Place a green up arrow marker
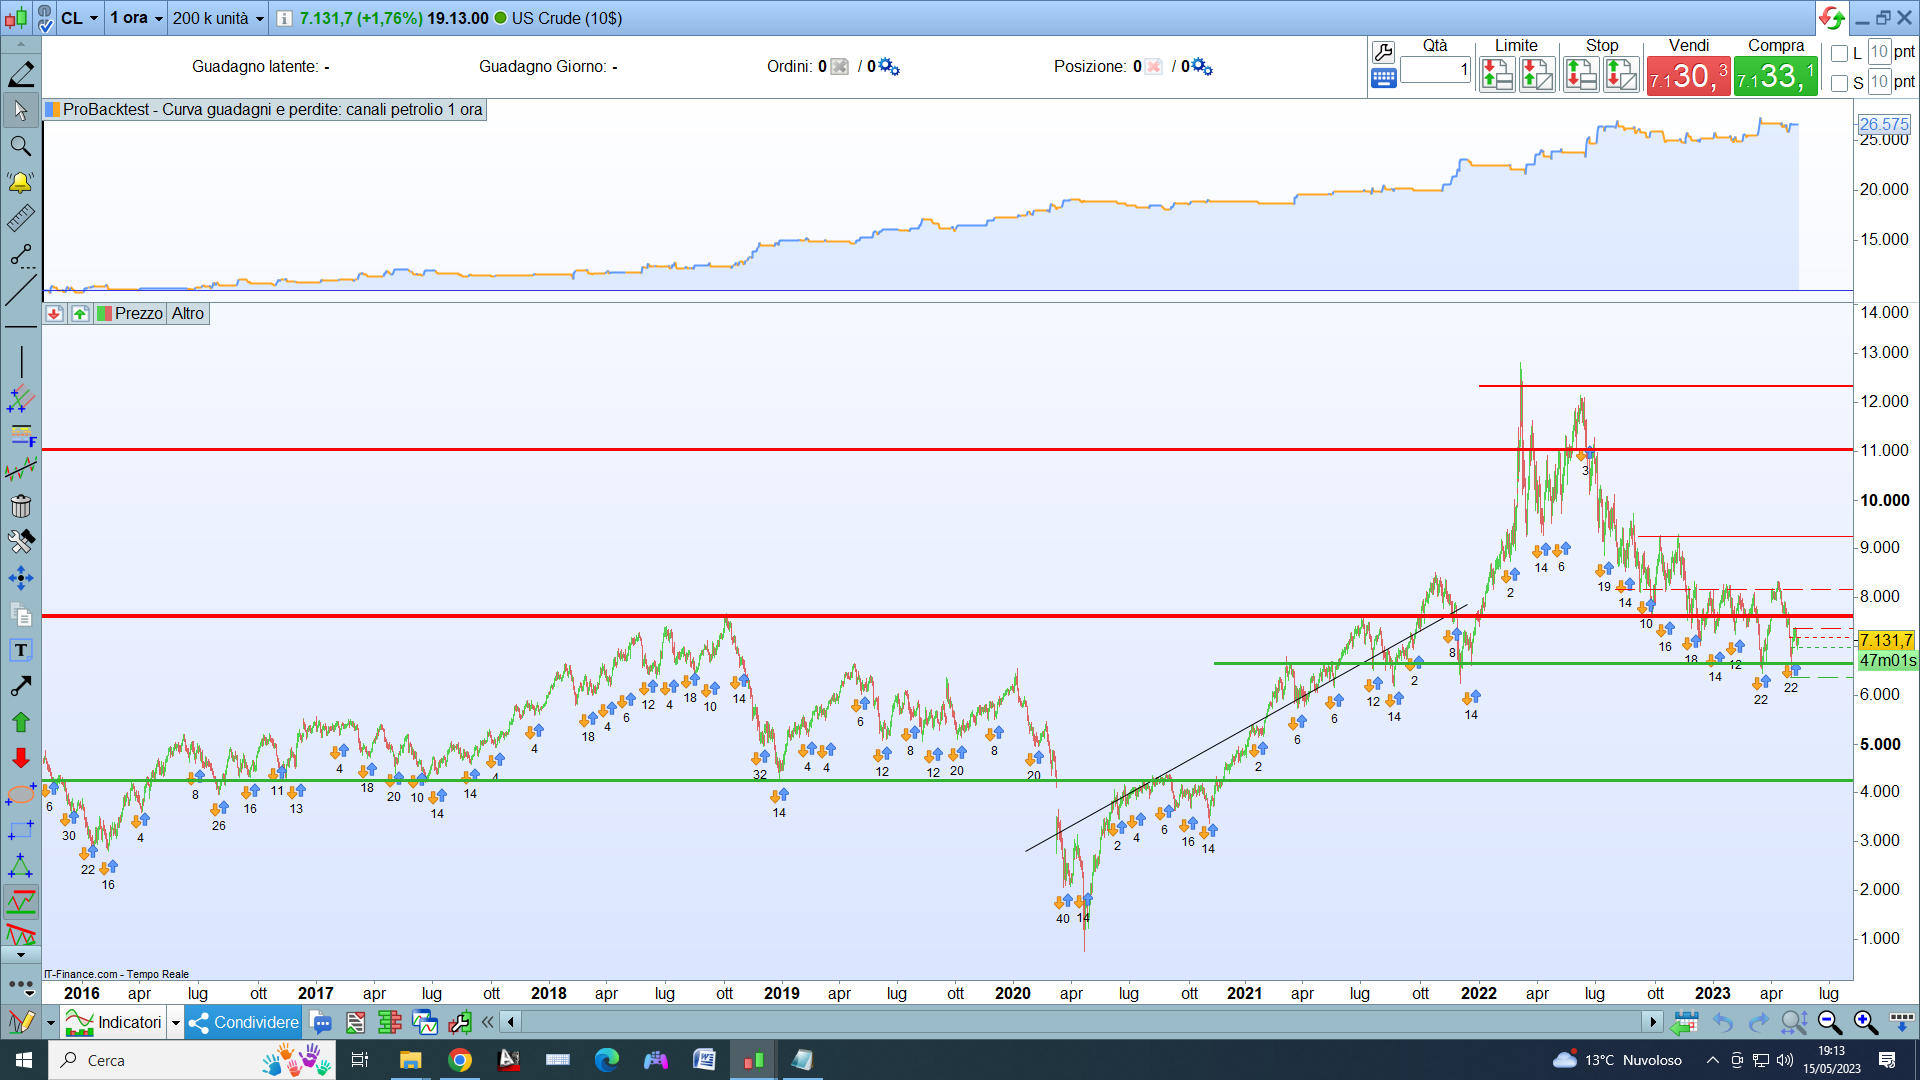Screen dimensions: 1920x1080 click(21, 722)
